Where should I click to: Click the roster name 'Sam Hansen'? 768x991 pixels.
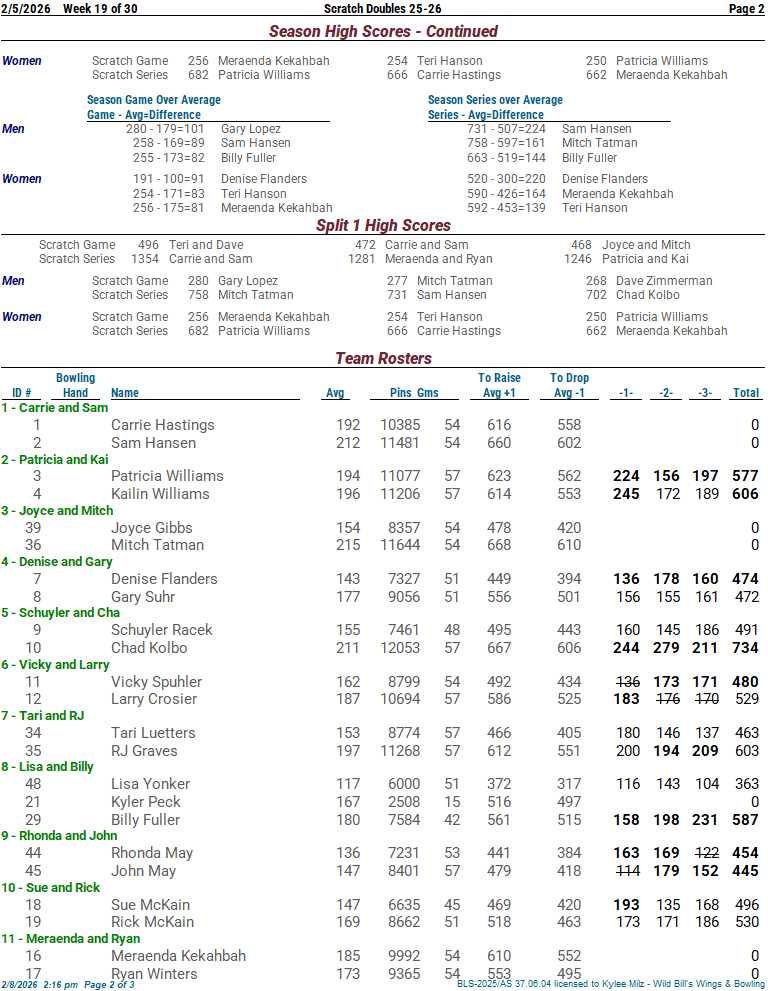153,443
